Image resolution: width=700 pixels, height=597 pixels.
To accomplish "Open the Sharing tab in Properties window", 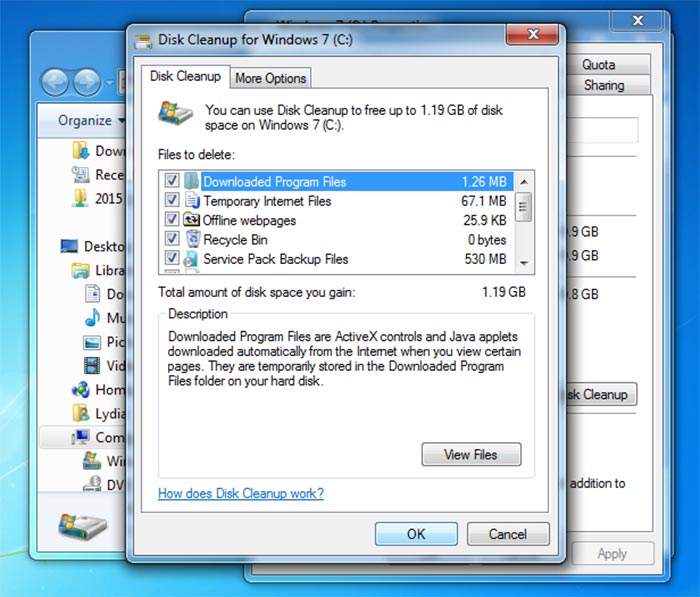I will pyautogui.click(x=604, y=85).
